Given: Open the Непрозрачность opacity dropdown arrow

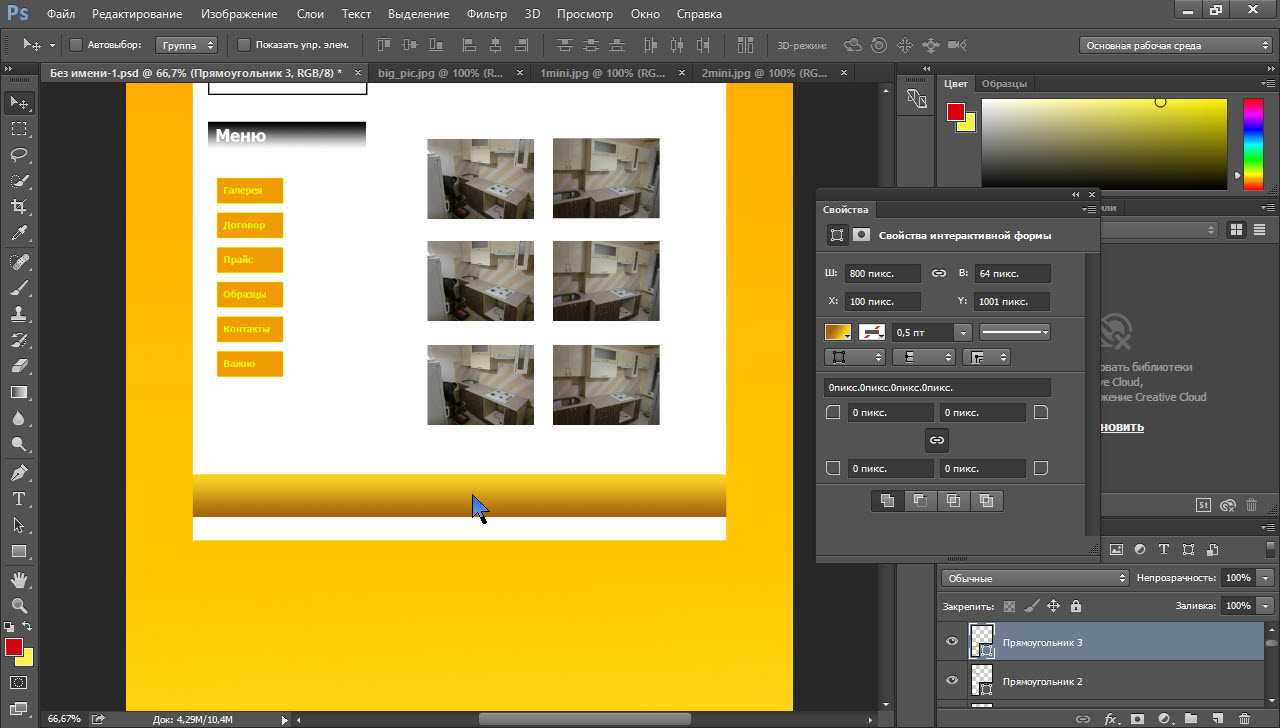Looking at the screenshot, I should 1266,578.
